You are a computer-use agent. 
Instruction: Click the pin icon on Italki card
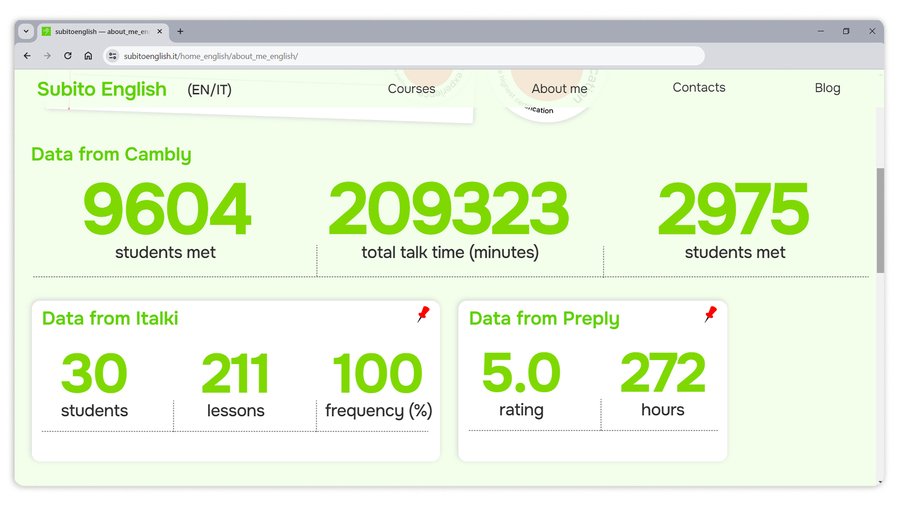pyautogui.click(x=423, y=314)
